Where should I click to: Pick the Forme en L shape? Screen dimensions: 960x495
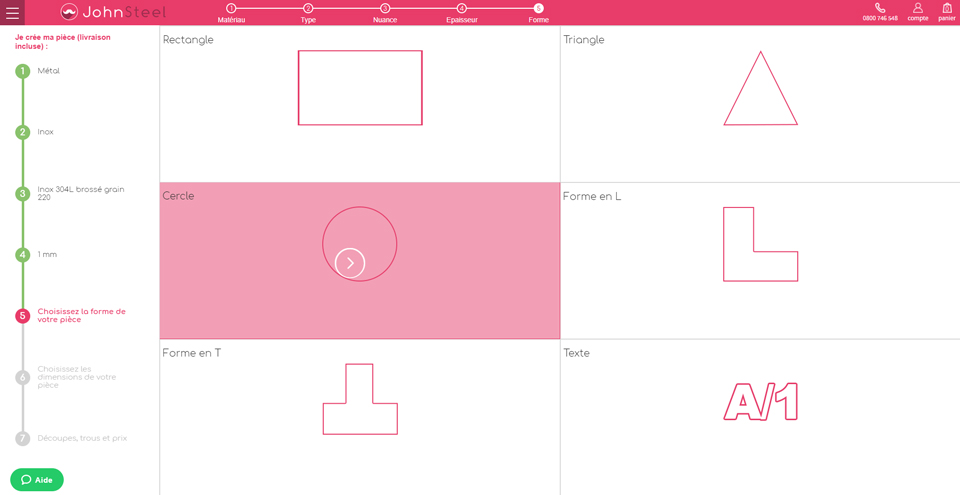coord(760,244)
